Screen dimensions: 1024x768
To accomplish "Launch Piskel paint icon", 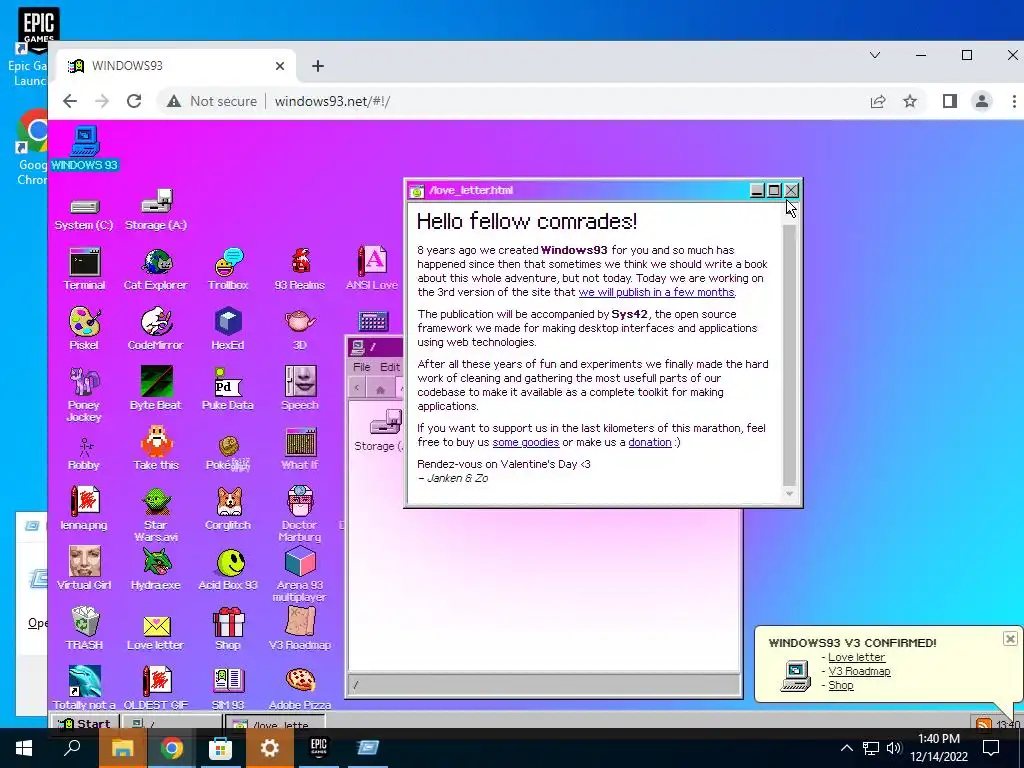I will [84, 328].
